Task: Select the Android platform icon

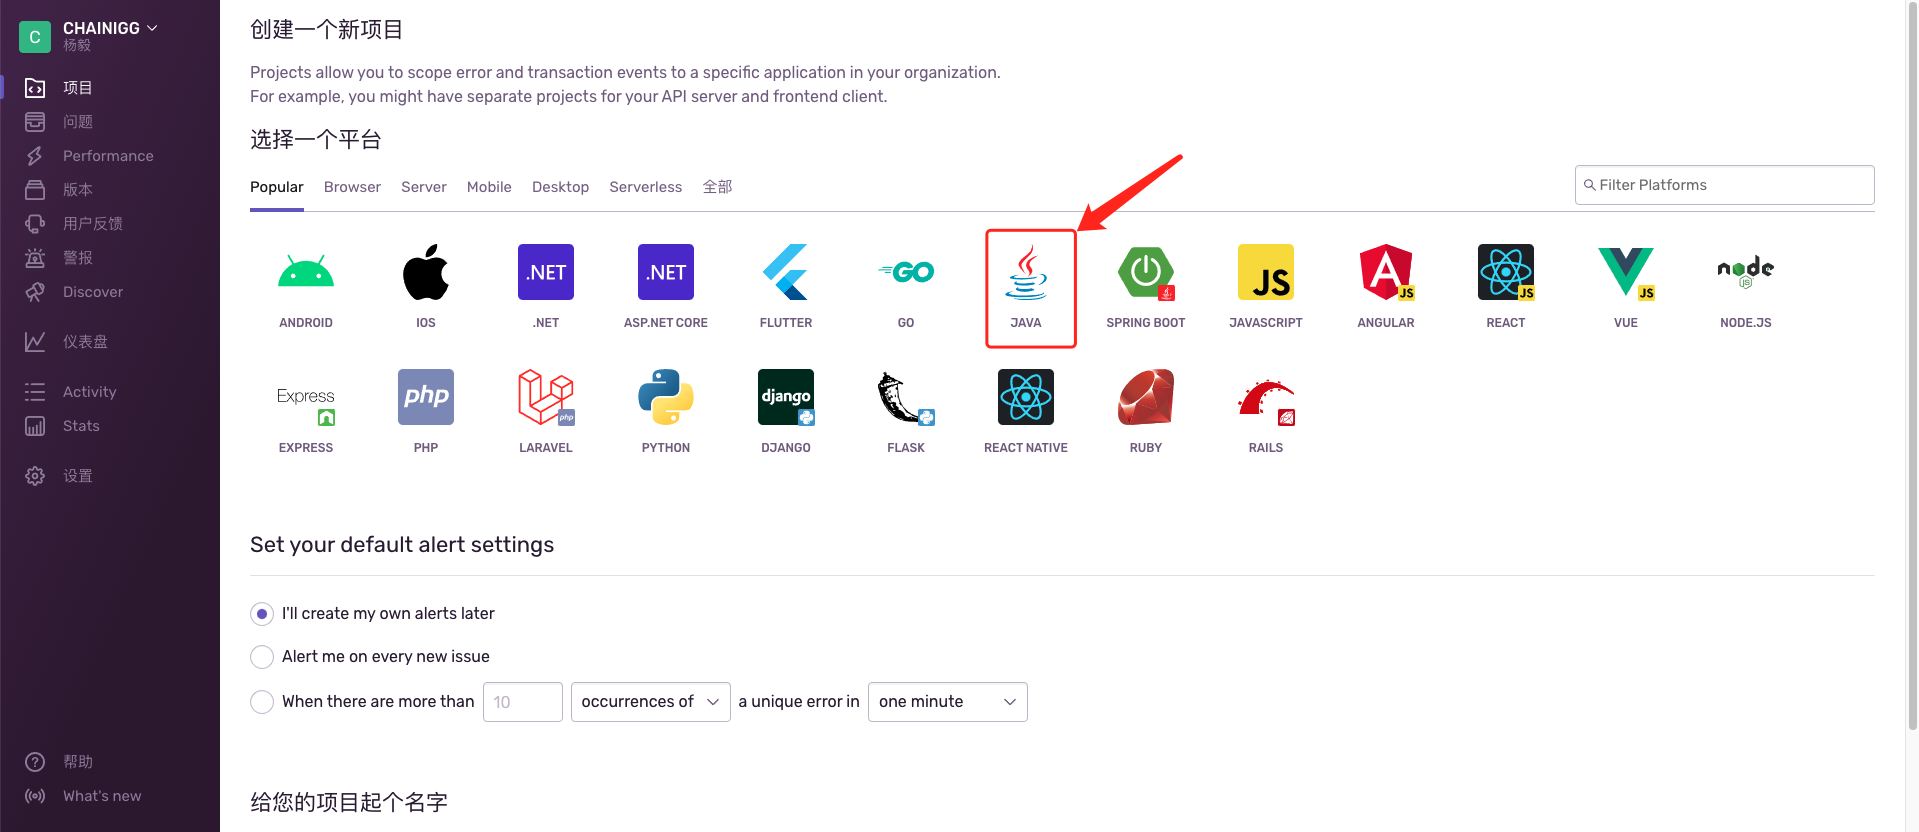Action: (306, 272)
